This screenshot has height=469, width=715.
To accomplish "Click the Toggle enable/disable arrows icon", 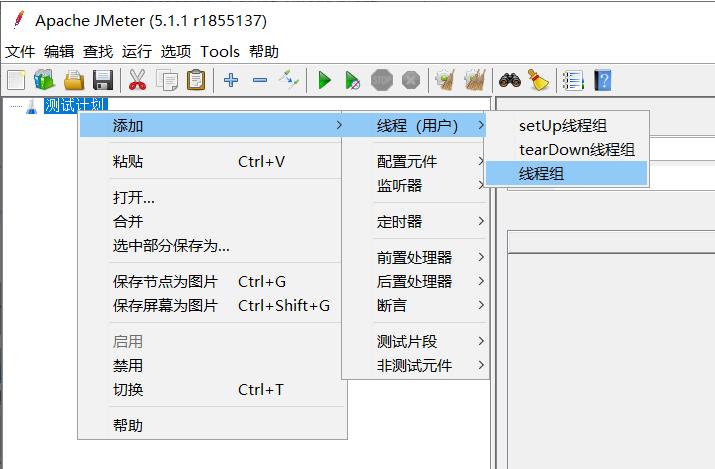I will pyautogui.click(x=289, y=80).
